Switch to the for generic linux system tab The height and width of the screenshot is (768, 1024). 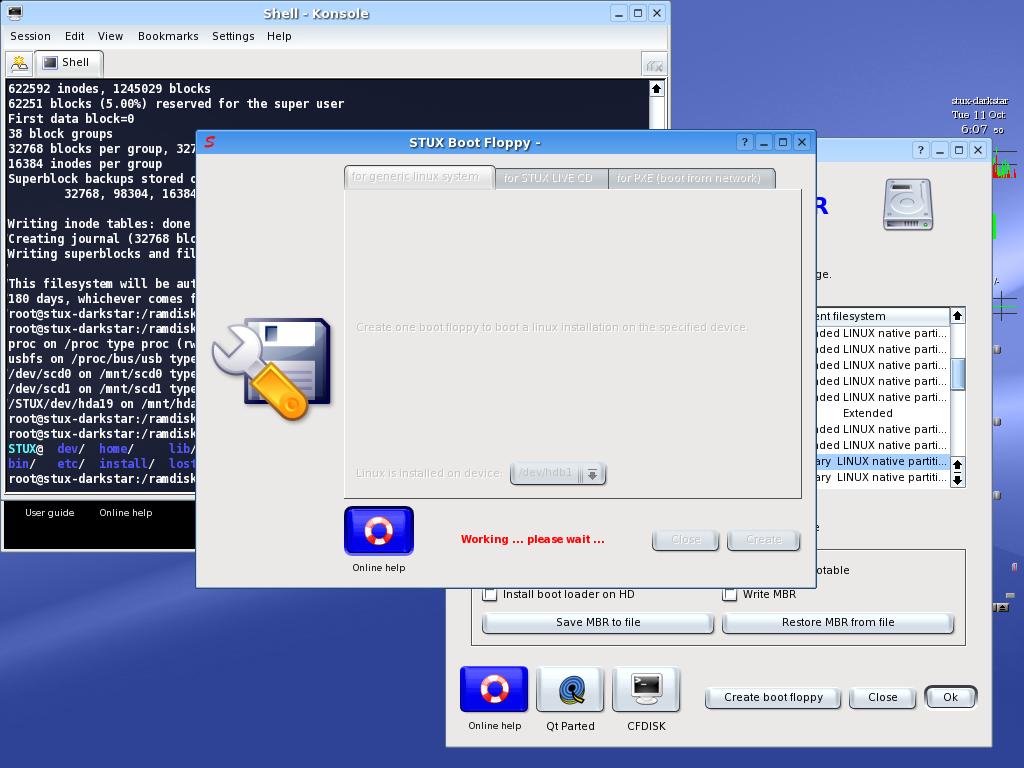click(x=419, y=177)
